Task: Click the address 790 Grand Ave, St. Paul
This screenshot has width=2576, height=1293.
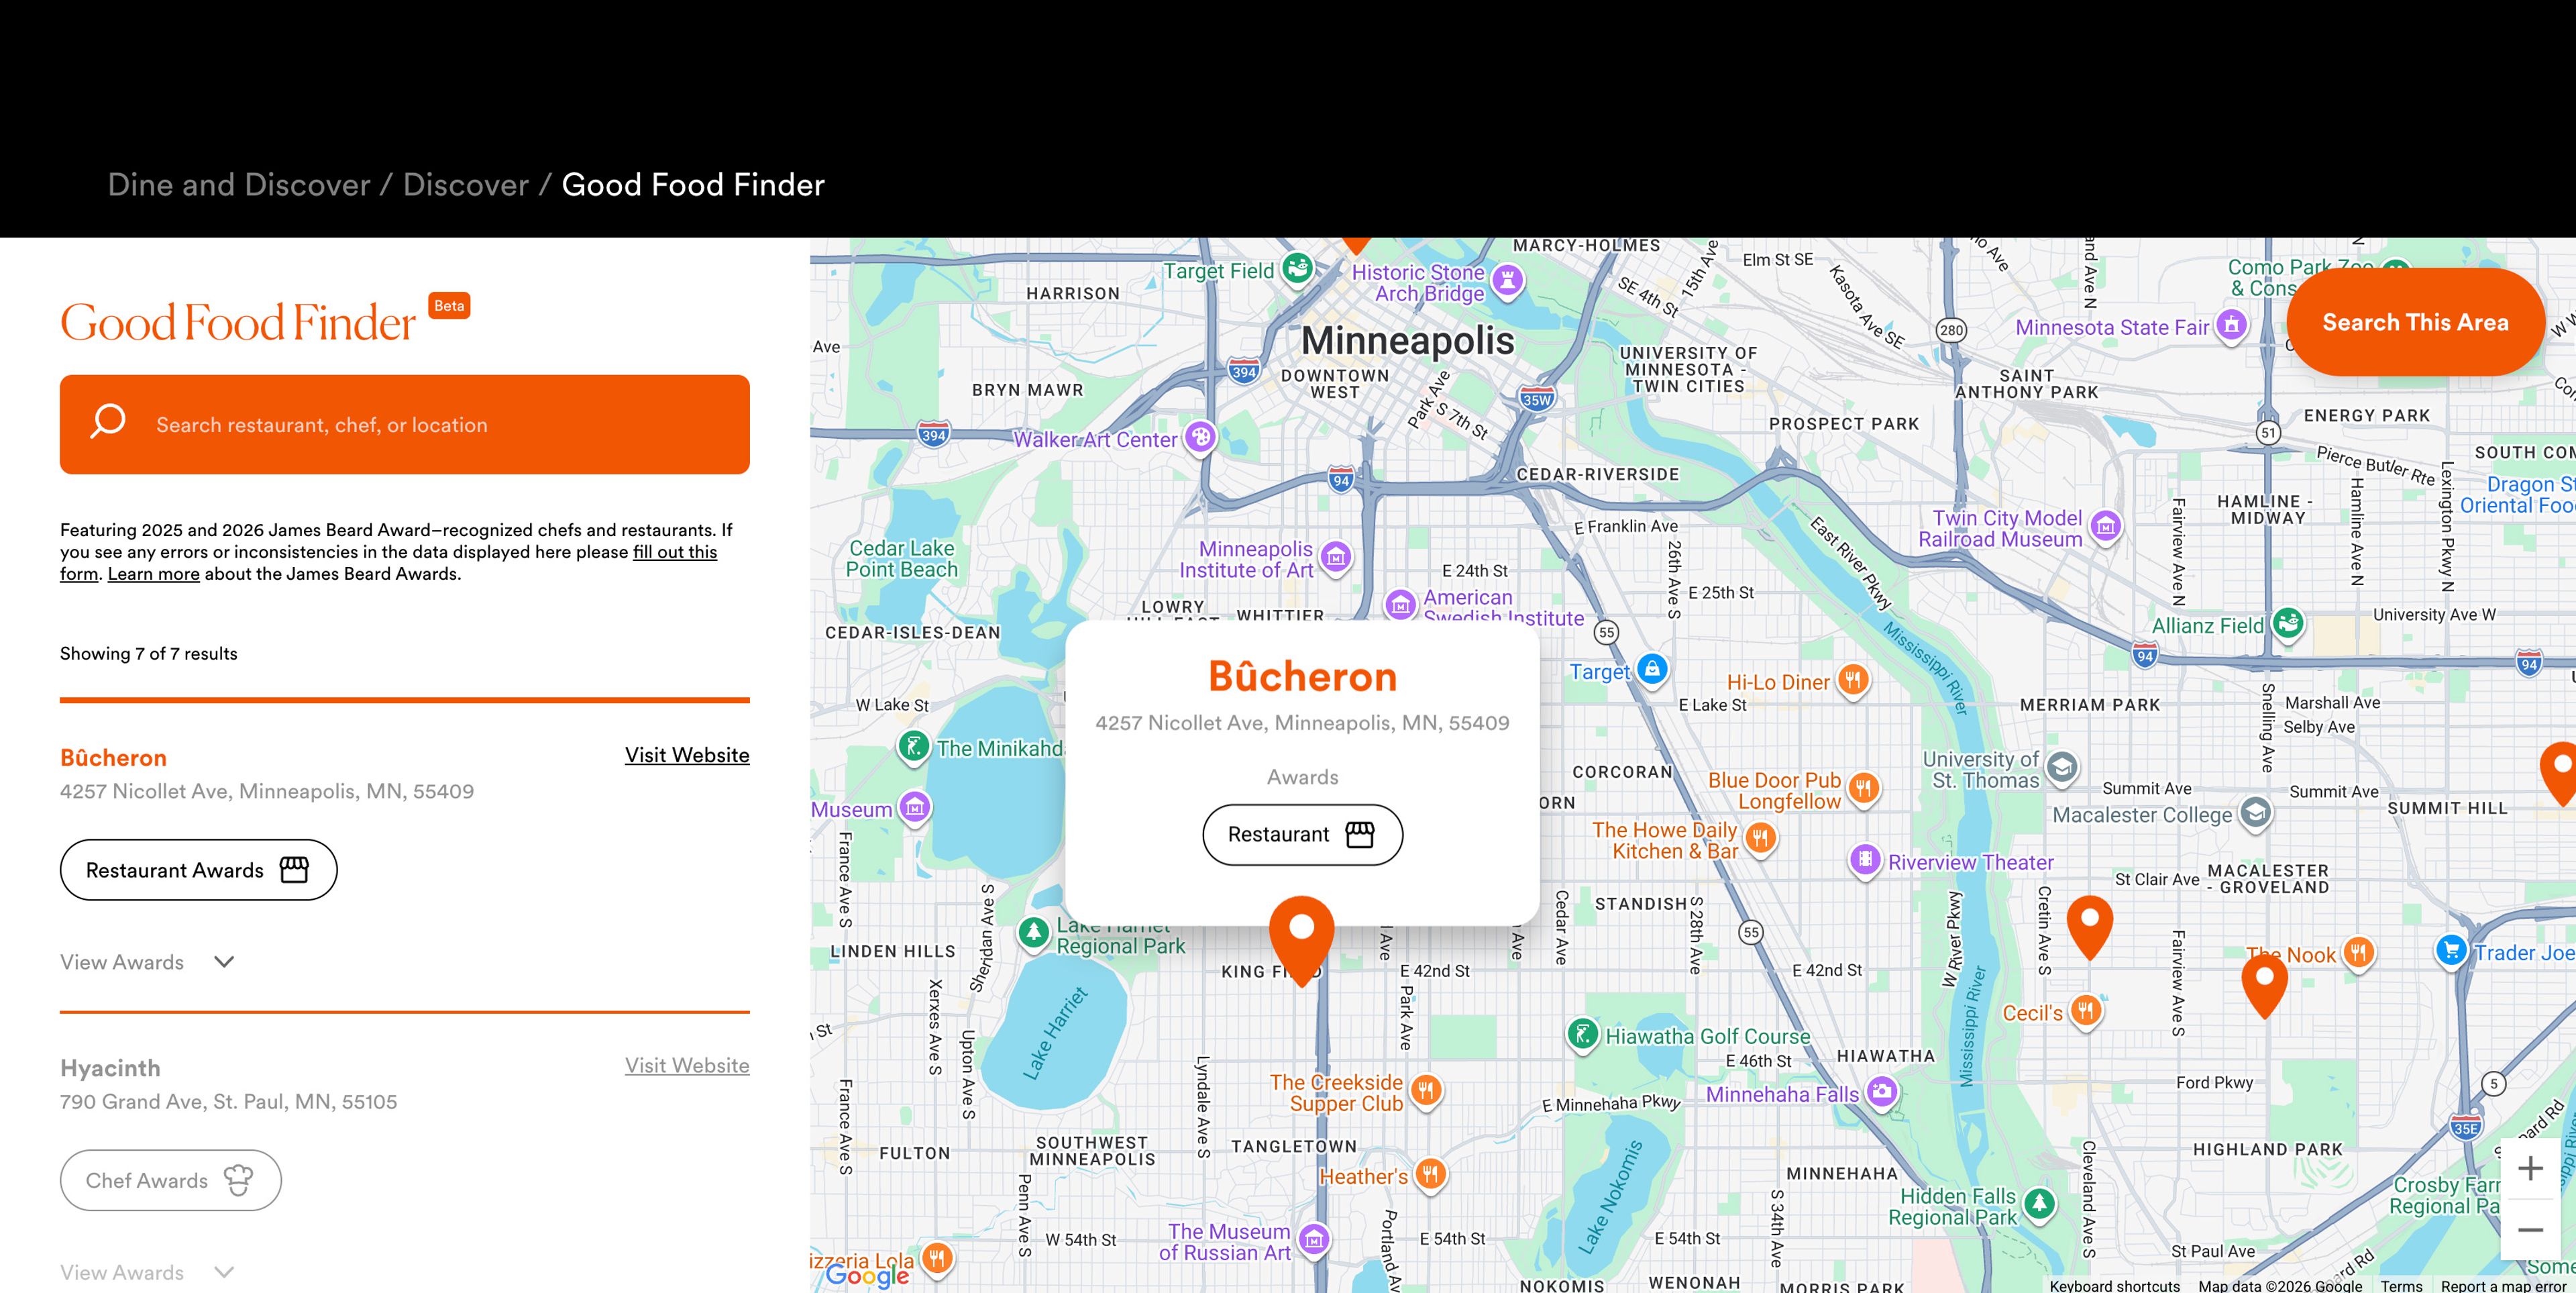Action: pos(229,1102)
